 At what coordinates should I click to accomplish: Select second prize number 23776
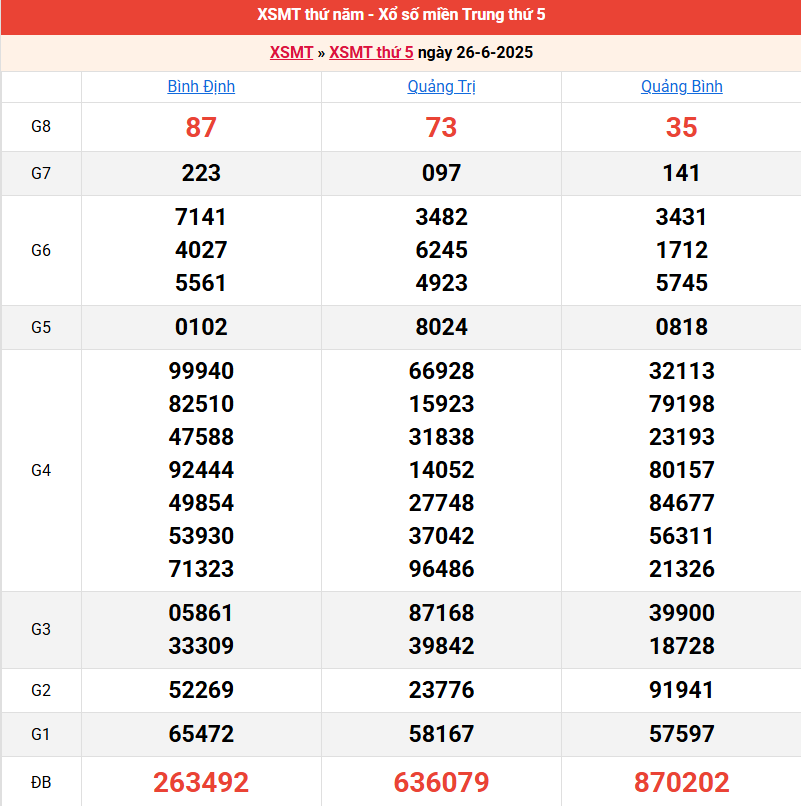click(441, 690)
